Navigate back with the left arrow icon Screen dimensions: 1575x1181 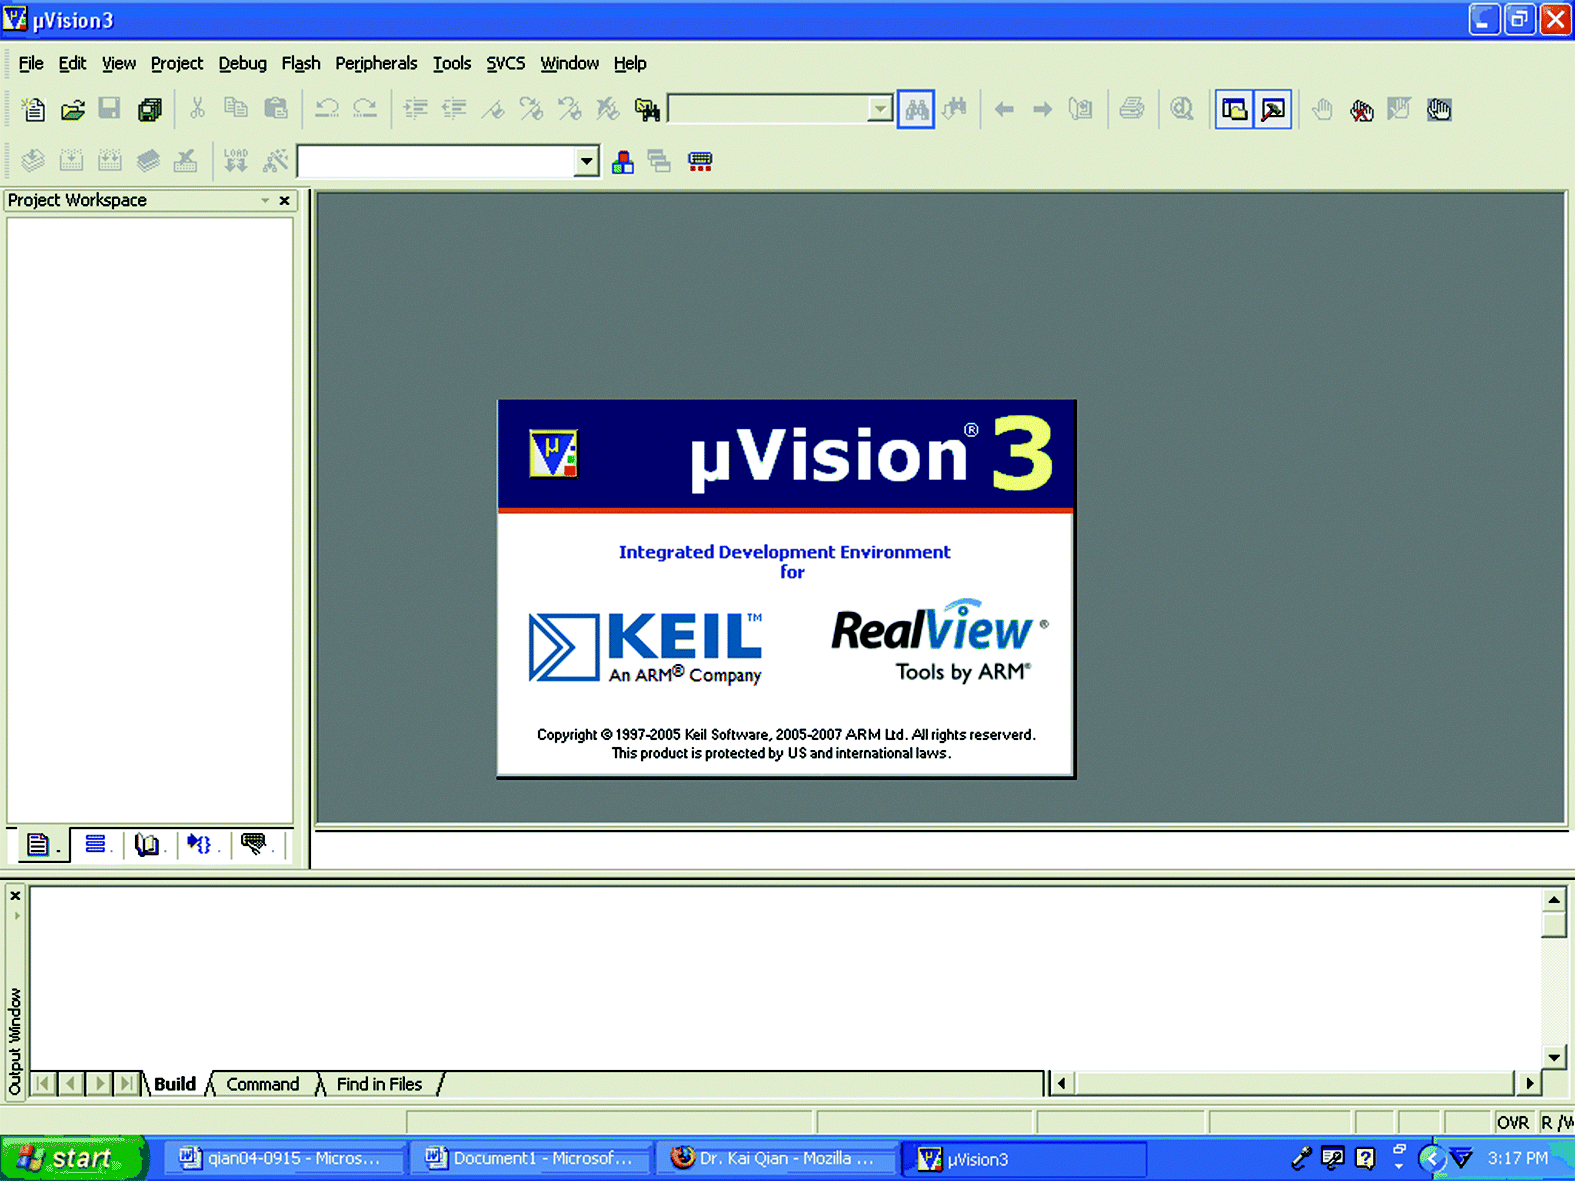click(1004, 109)
